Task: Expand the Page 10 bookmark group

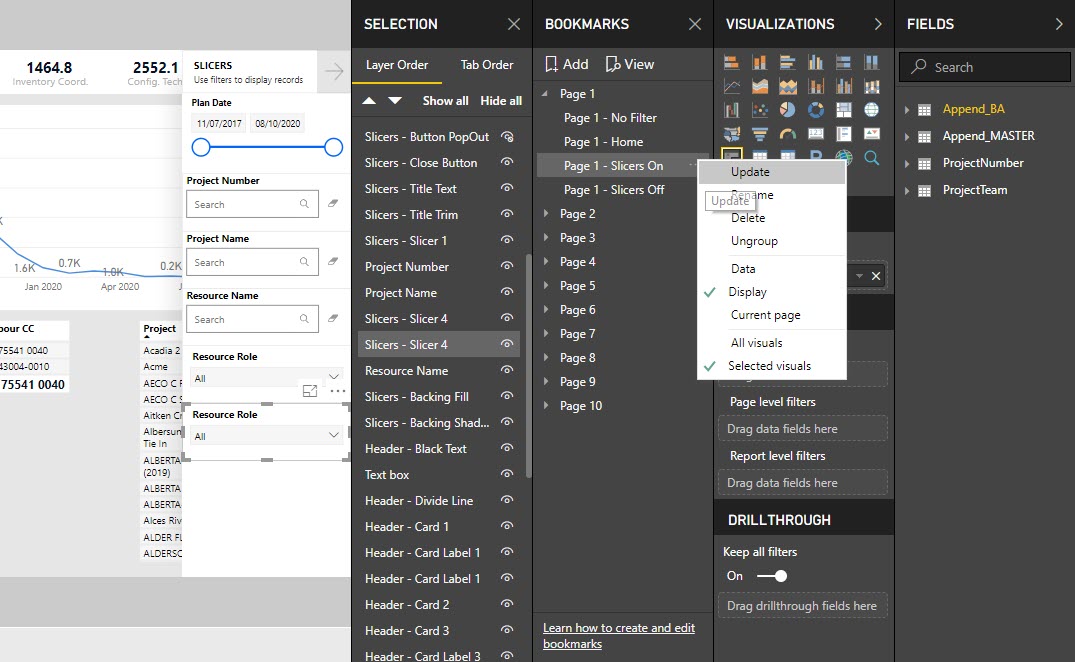Action: [546, 406]
